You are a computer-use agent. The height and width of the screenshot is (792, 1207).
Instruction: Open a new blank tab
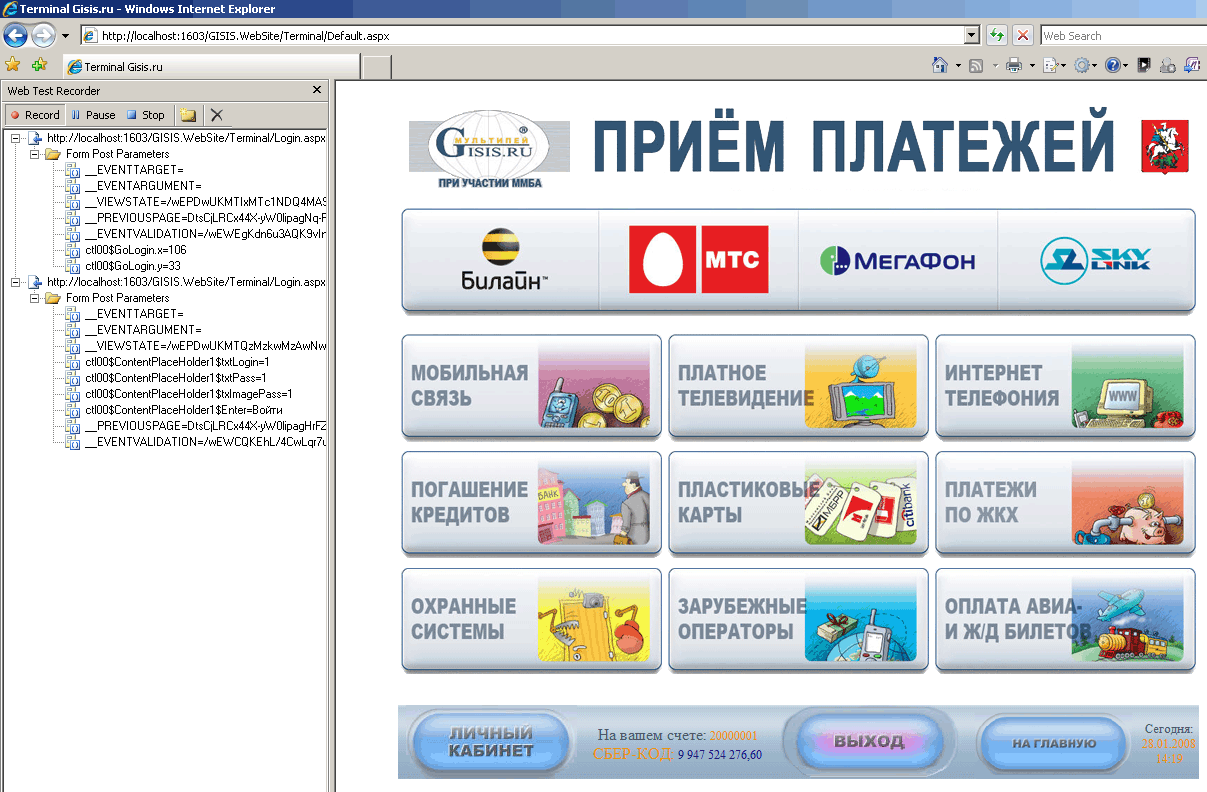[x=376, y=67]
